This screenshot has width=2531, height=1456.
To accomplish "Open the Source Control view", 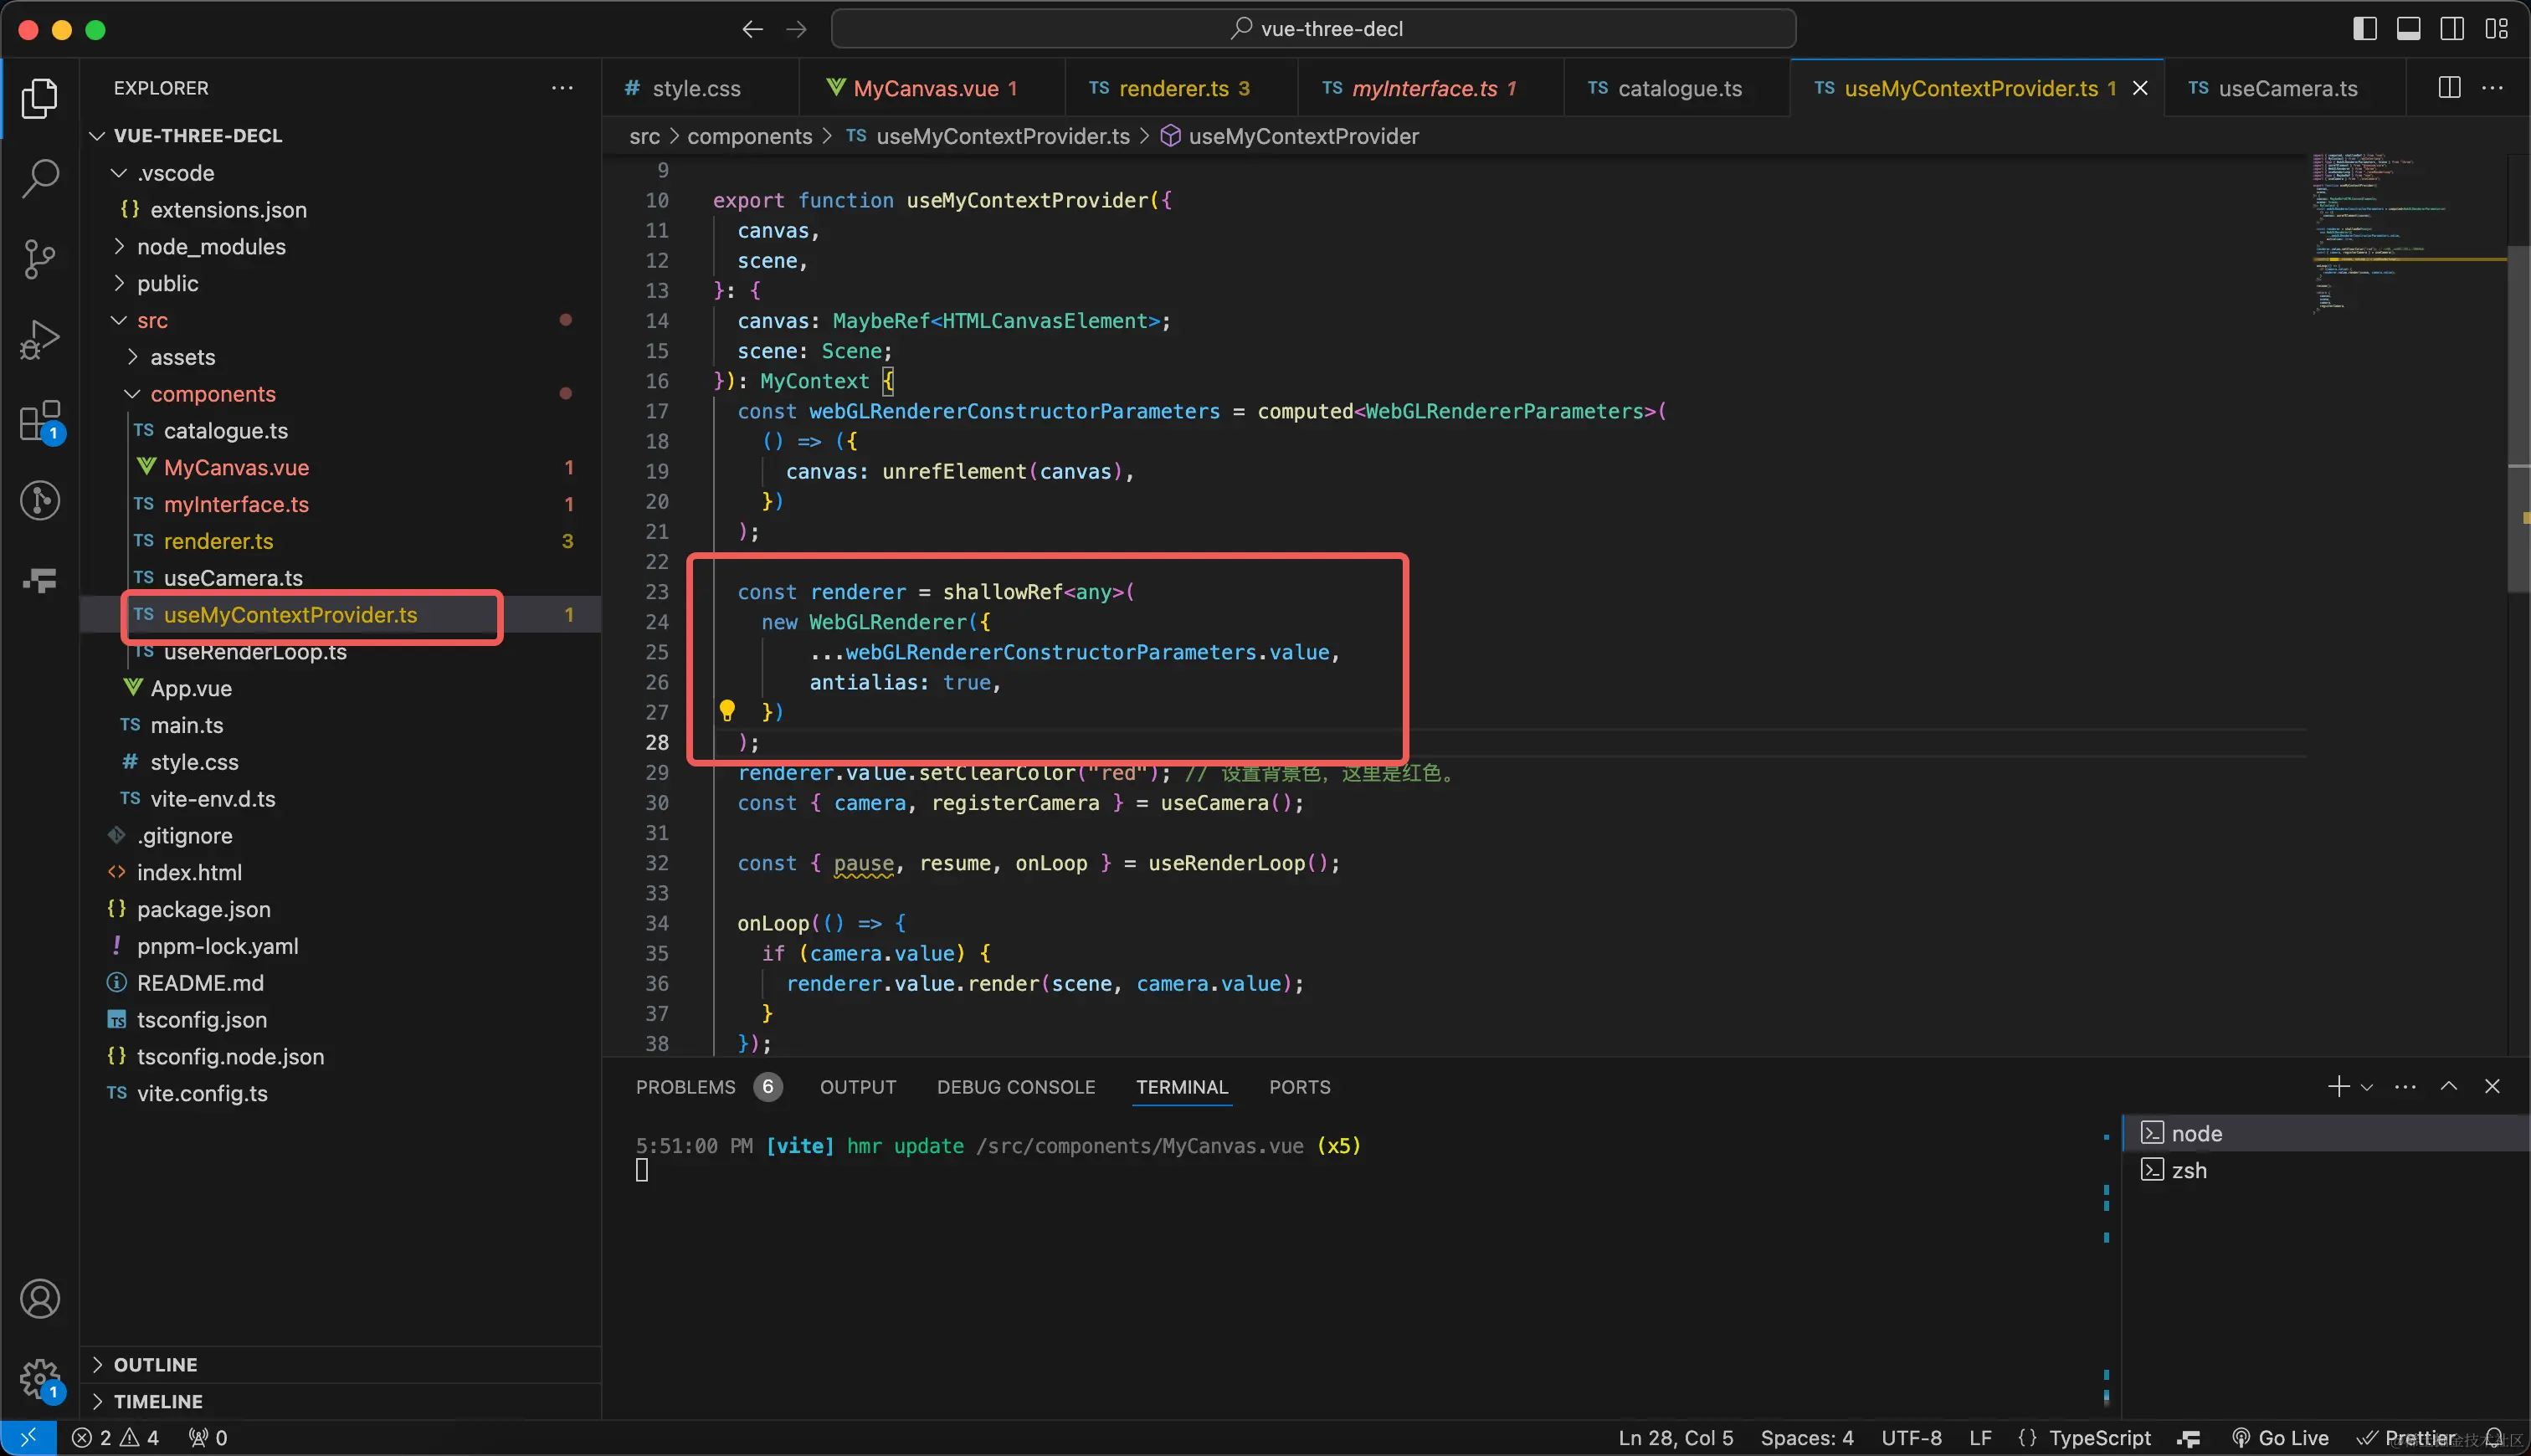I will [40, 259].
